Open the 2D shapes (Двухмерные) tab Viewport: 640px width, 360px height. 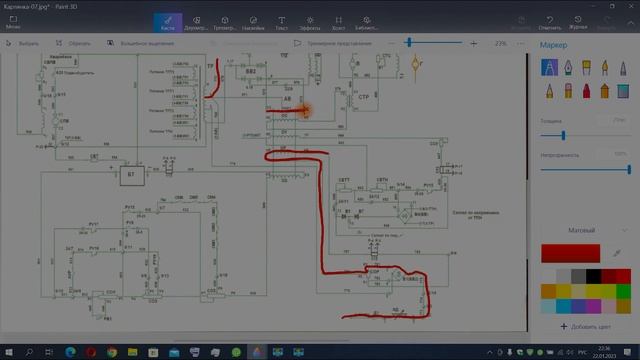pos(196,23)
